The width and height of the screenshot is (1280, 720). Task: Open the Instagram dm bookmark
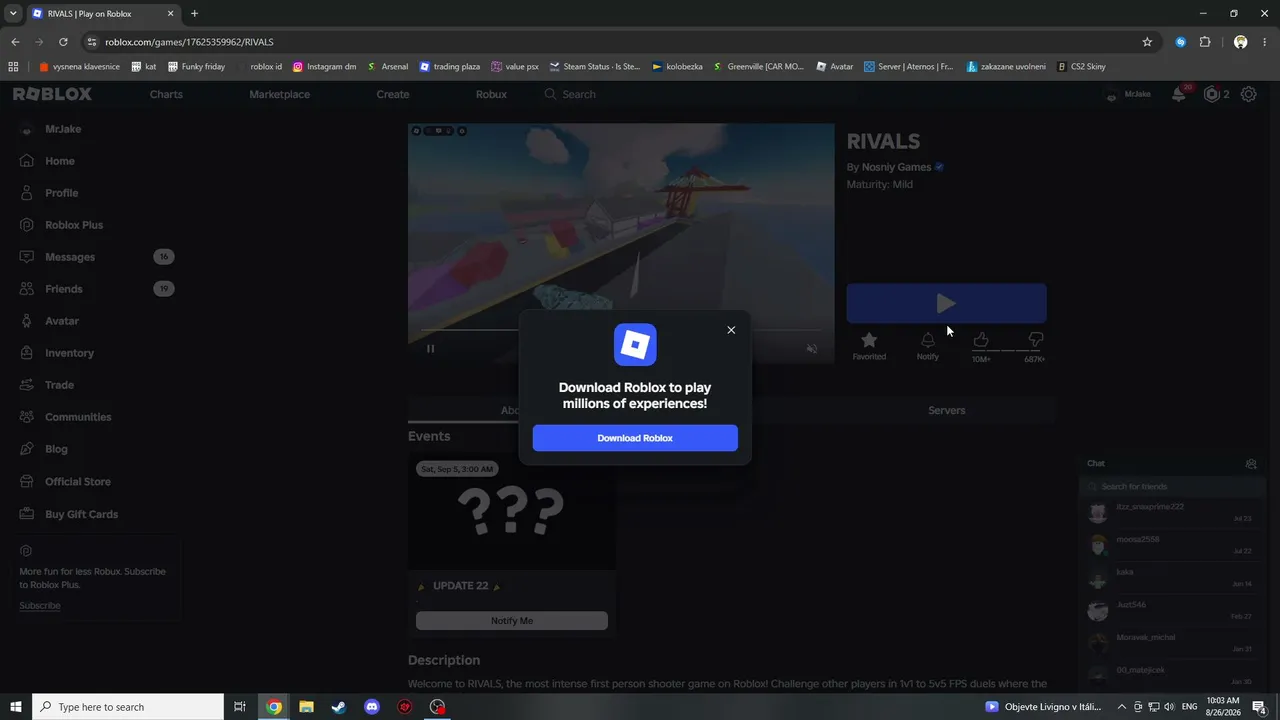click(324, 67)
